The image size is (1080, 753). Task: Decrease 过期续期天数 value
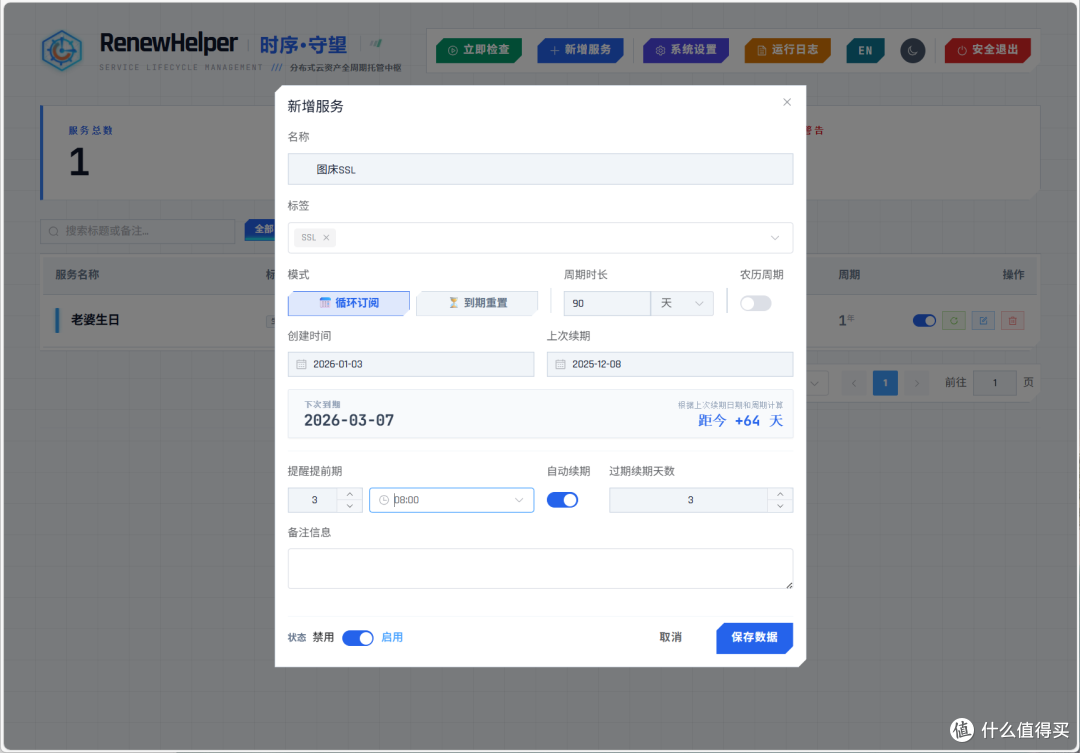click(x=780, y=506)
